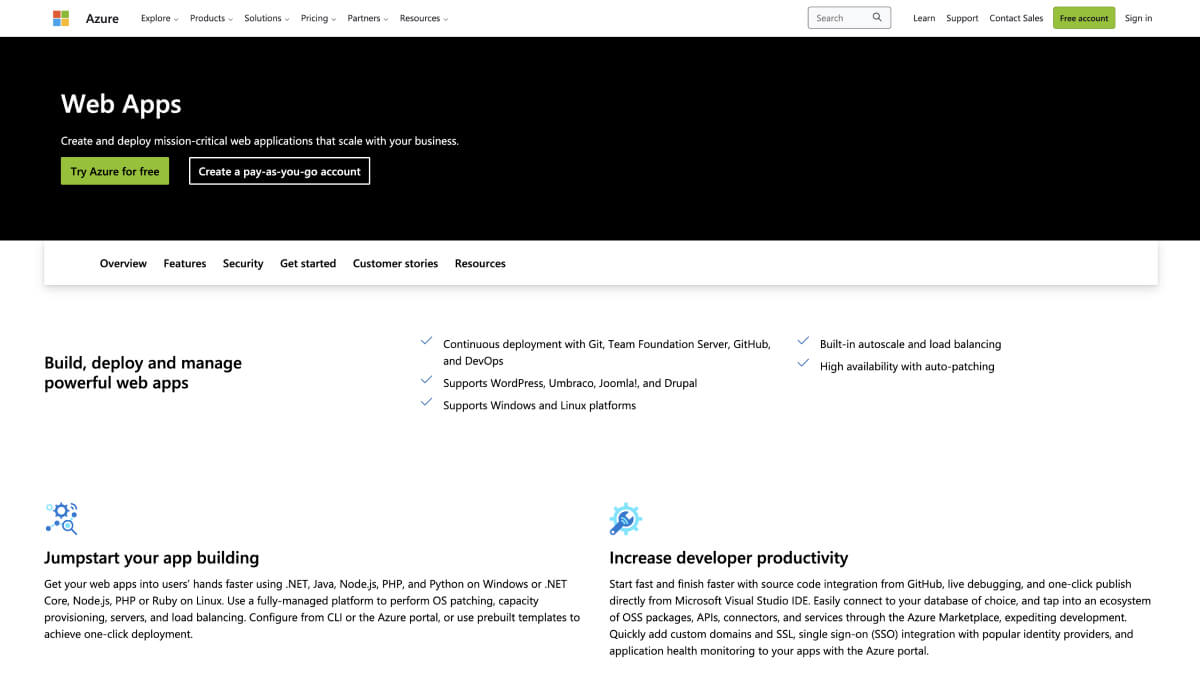Expand the Solutions menu

click(x=267, y=18)
